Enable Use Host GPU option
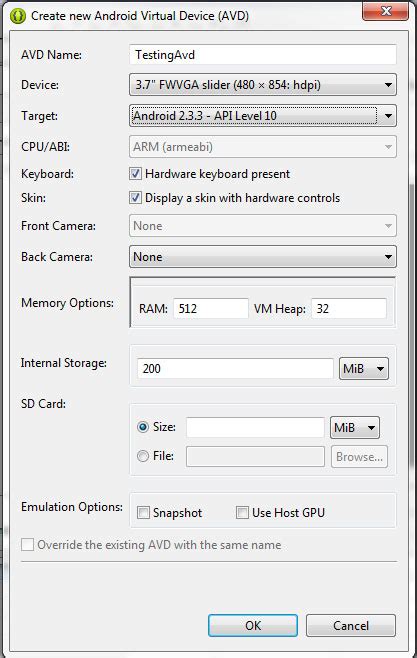Viewport: 417px width, 658px height. pos(242,512)
